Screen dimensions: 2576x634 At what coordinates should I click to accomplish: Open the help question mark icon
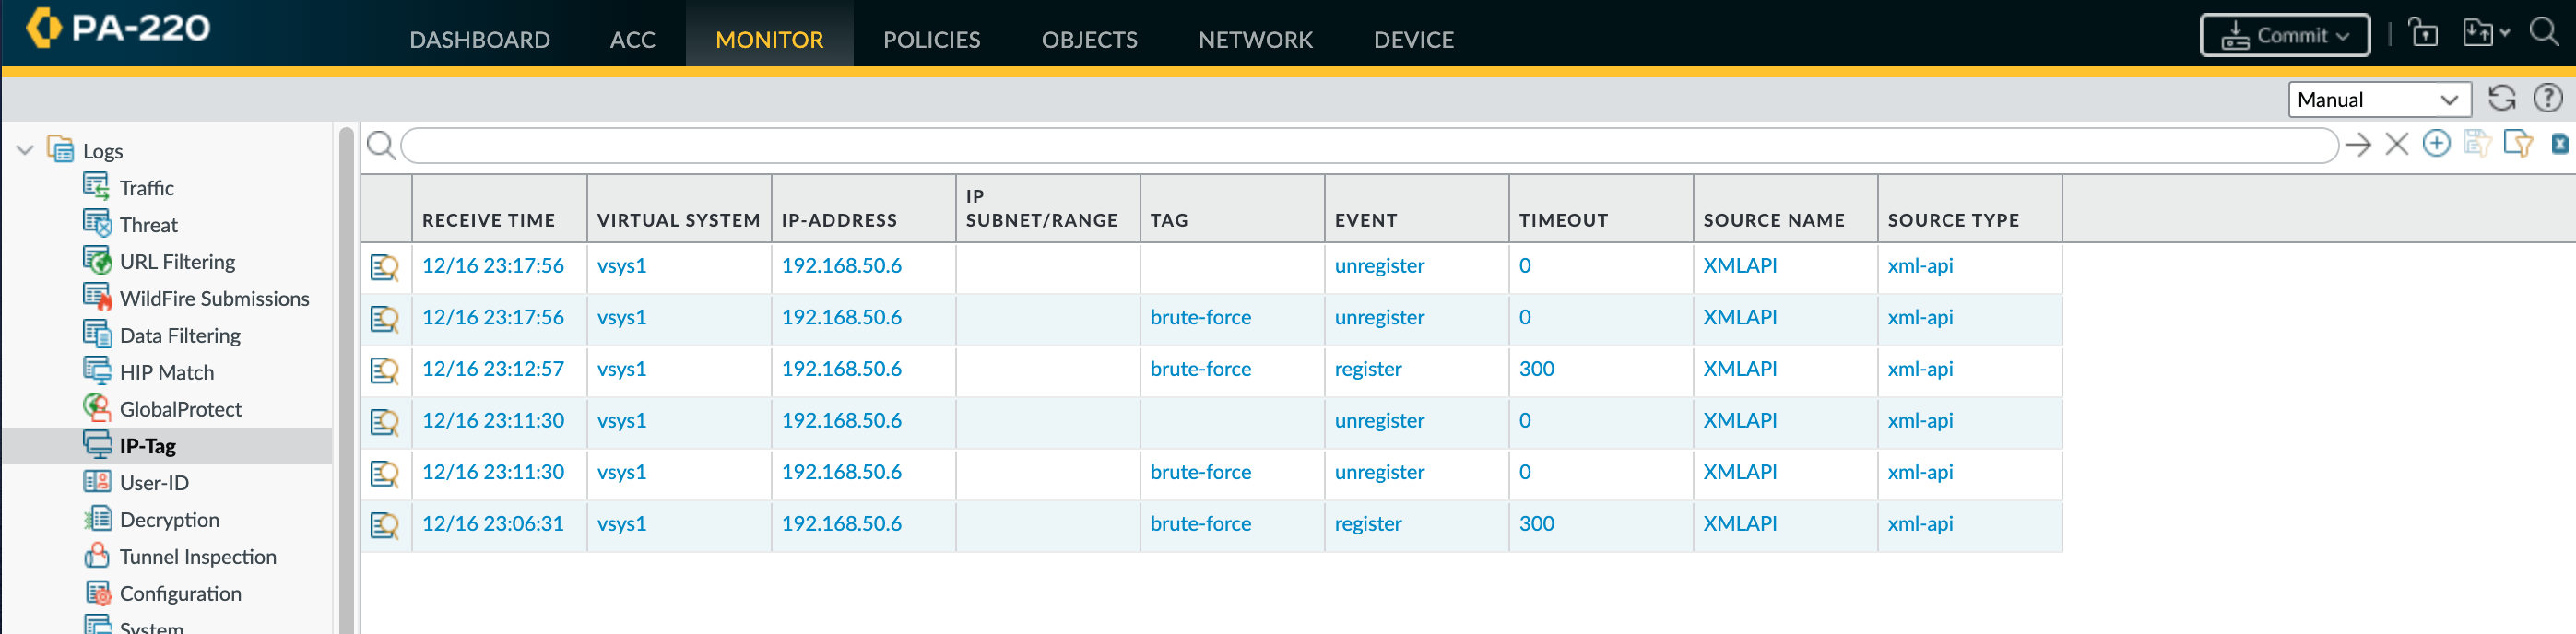tap(2546, 98)
